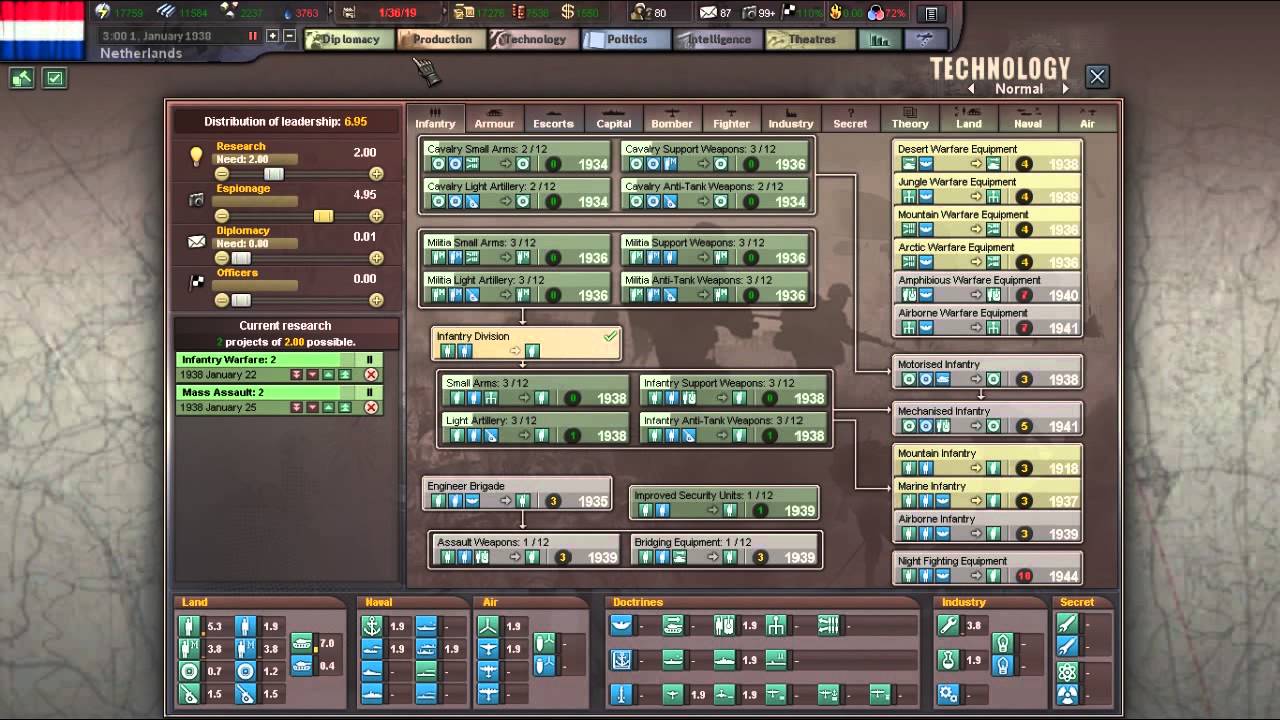Open the Escorts technology tab
The height and width of the screenshot is (720, 1280).
[553, 118]
